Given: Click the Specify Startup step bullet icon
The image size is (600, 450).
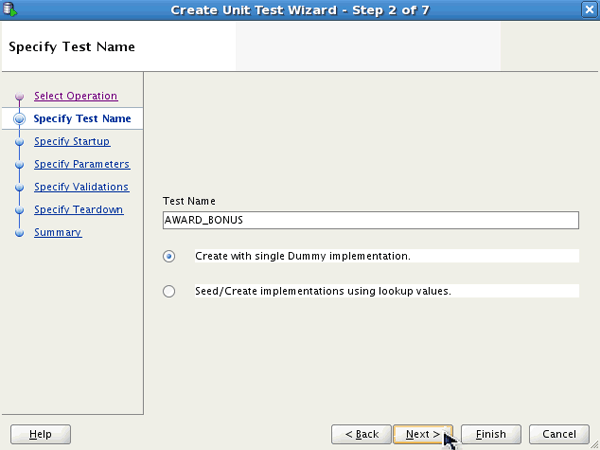Looking at the screenshot, I should [19, 142].
